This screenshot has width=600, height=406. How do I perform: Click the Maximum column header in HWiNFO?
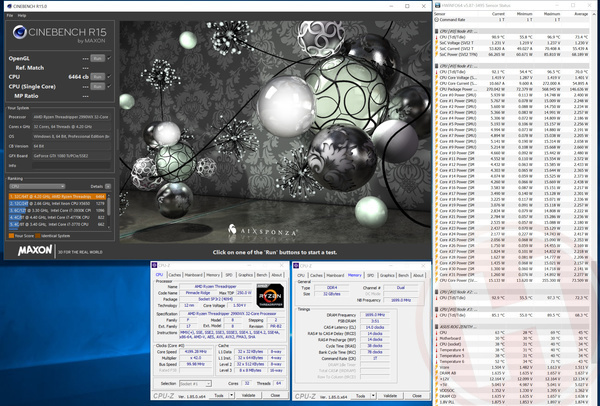pyautogui.click(x=552, y=14)
